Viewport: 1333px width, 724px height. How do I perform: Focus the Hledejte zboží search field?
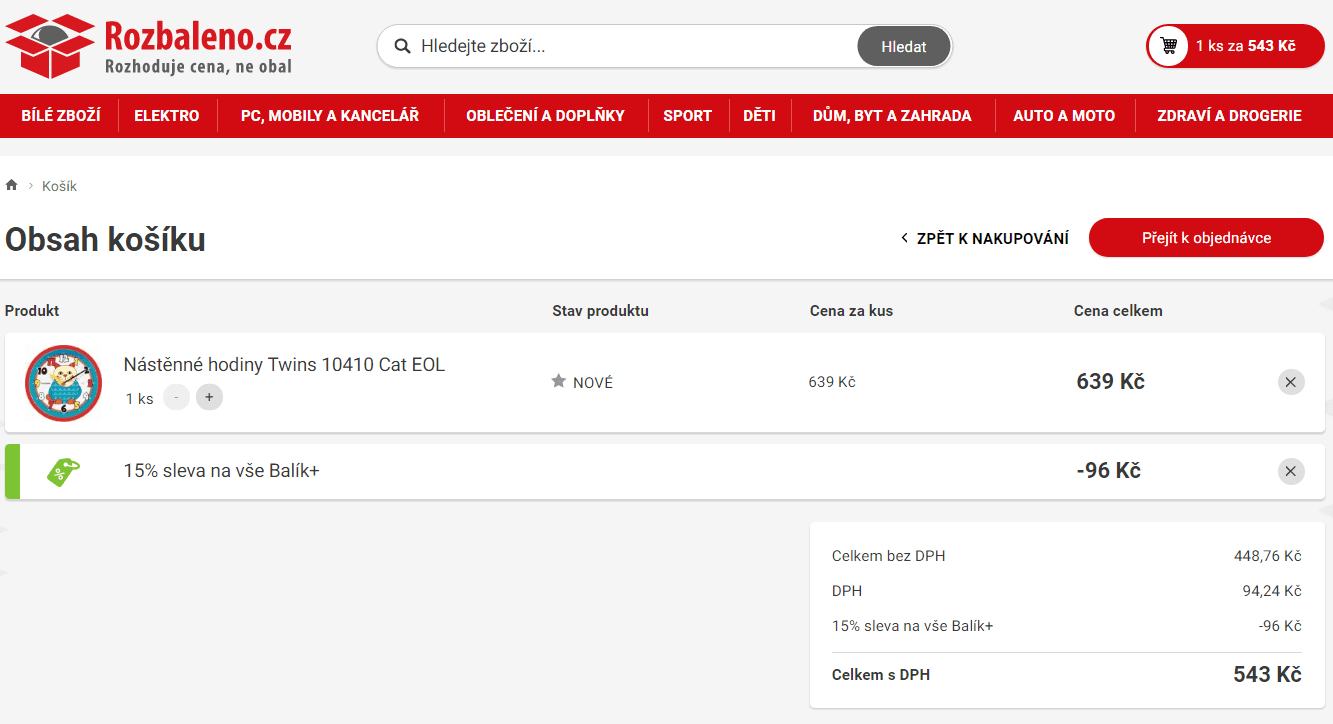[630, 47]
